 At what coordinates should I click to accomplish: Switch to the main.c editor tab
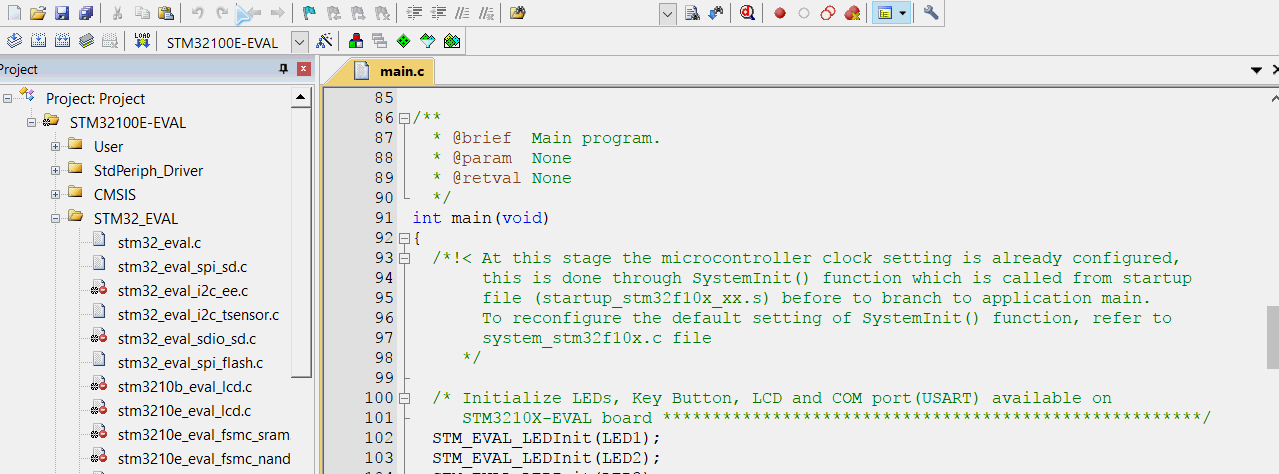391,71
